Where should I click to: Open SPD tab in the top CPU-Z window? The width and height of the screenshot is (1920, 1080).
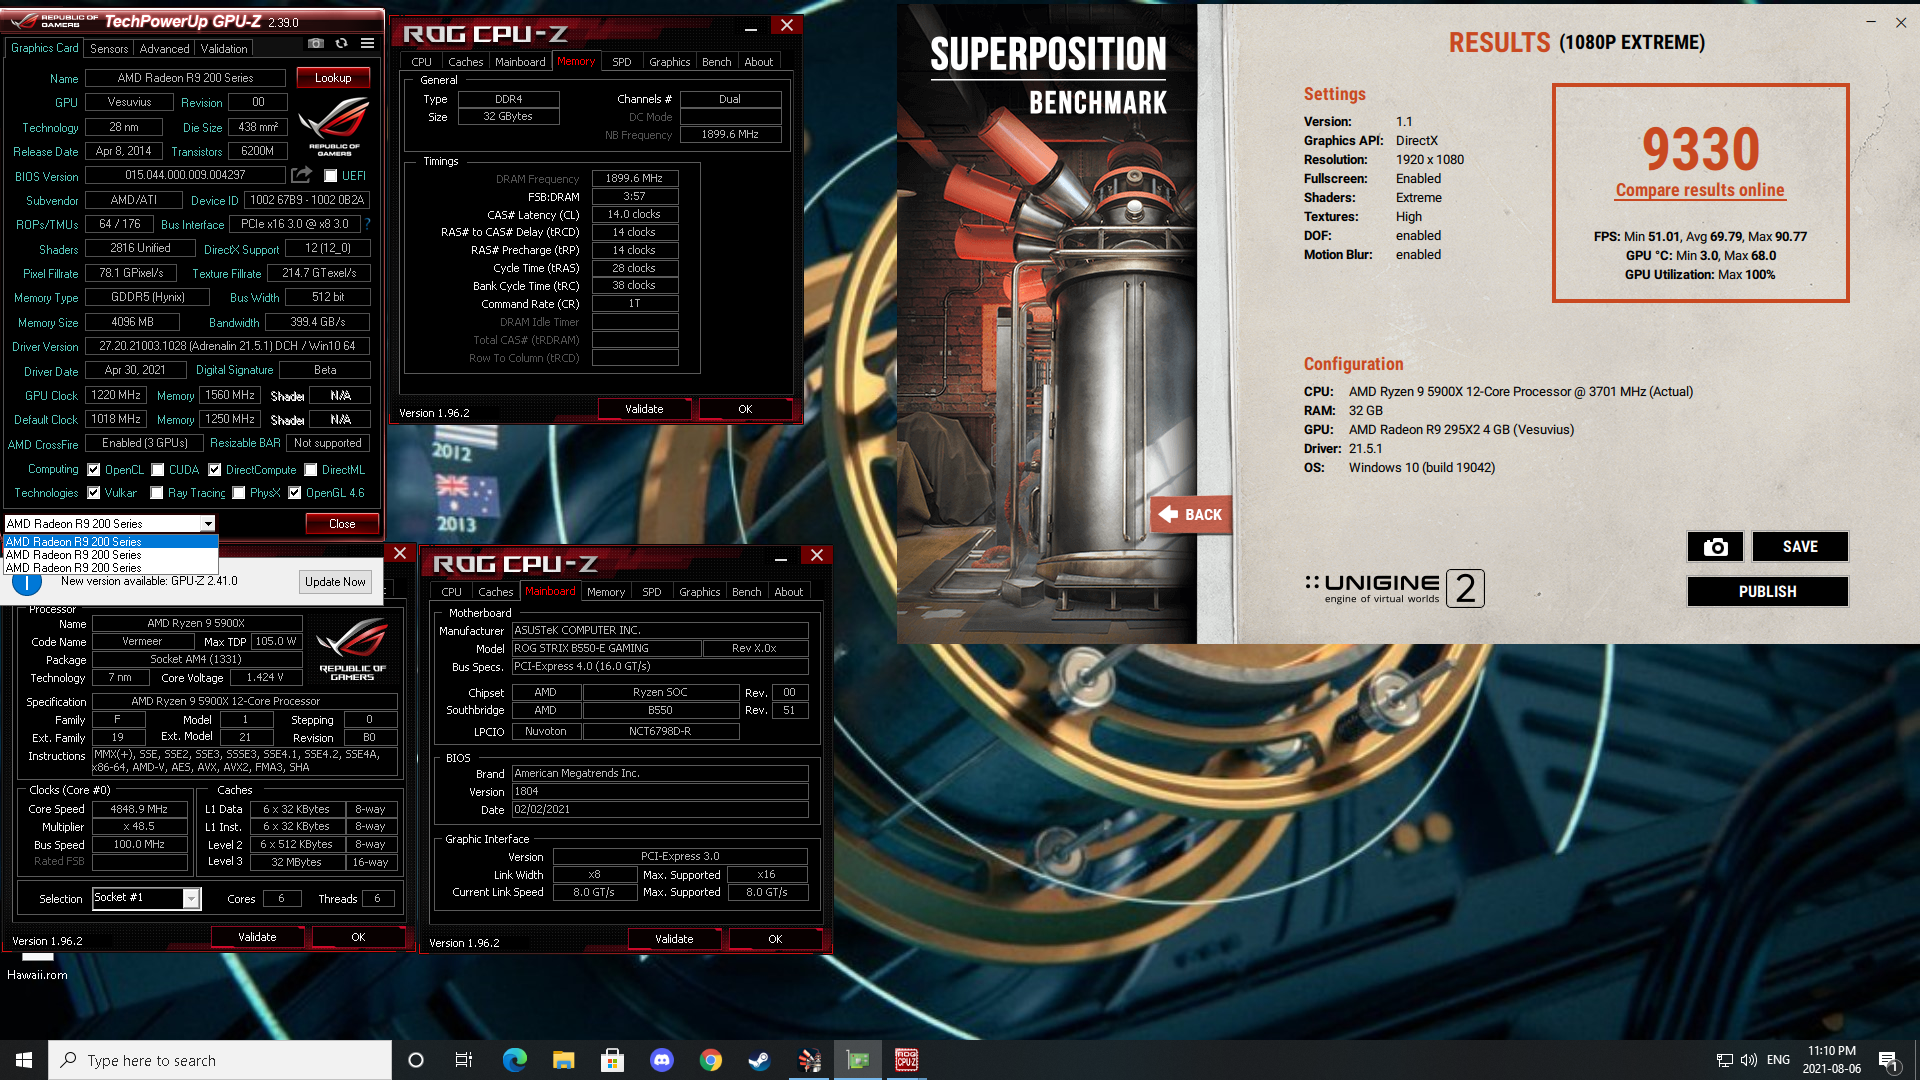(621, 62)
